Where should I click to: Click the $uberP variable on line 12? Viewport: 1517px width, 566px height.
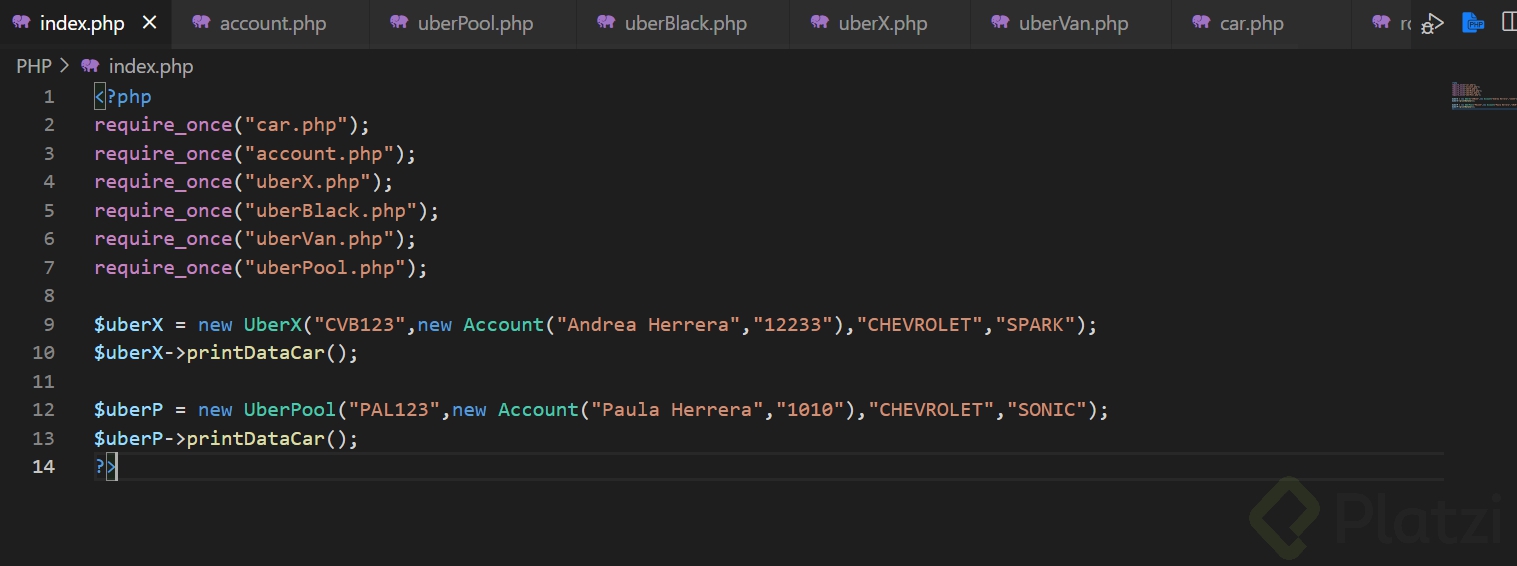point(128,410)
